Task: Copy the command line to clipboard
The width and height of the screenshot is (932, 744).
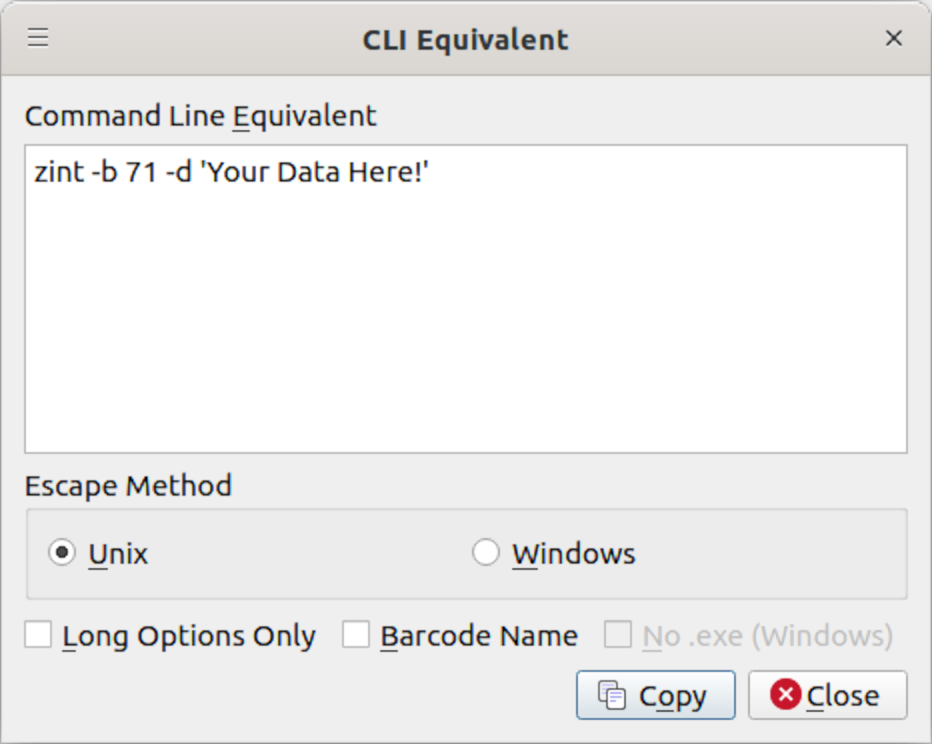Action: [655, 694]
